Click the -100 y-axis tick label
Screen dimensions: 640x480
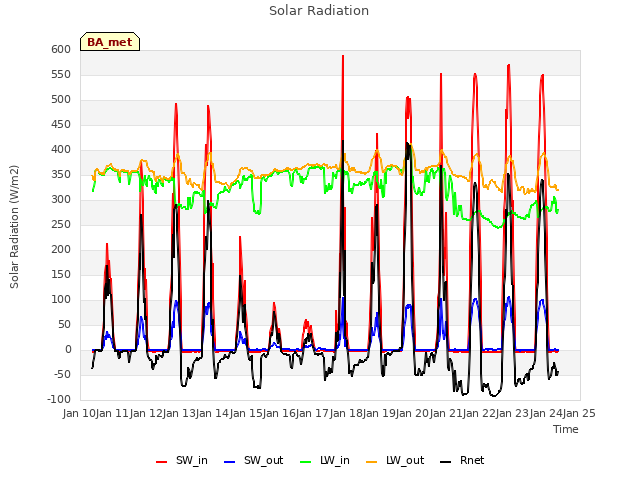point(59,400)
